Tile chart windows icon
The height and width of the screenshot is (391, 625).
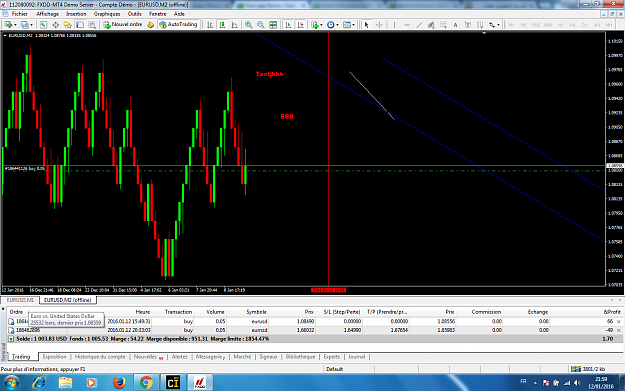(273, 25)
